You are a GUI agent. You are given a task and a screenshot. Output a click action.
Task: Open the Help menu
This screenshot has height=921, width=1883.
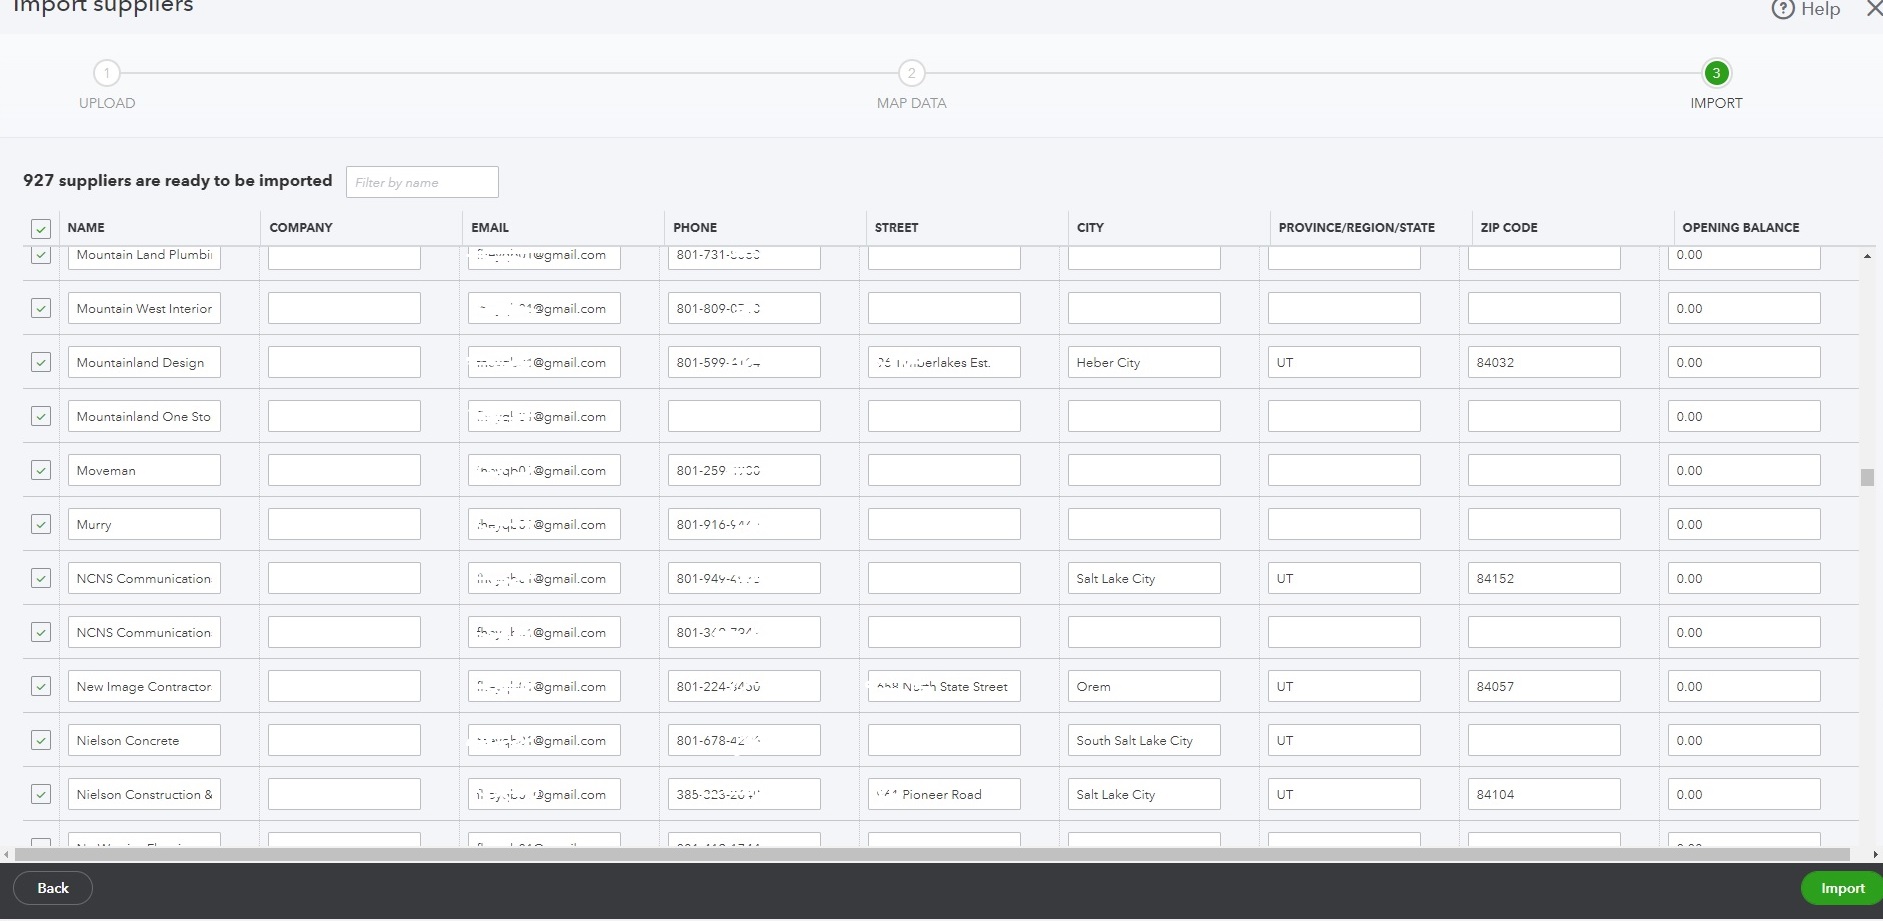click(1806, 9)
